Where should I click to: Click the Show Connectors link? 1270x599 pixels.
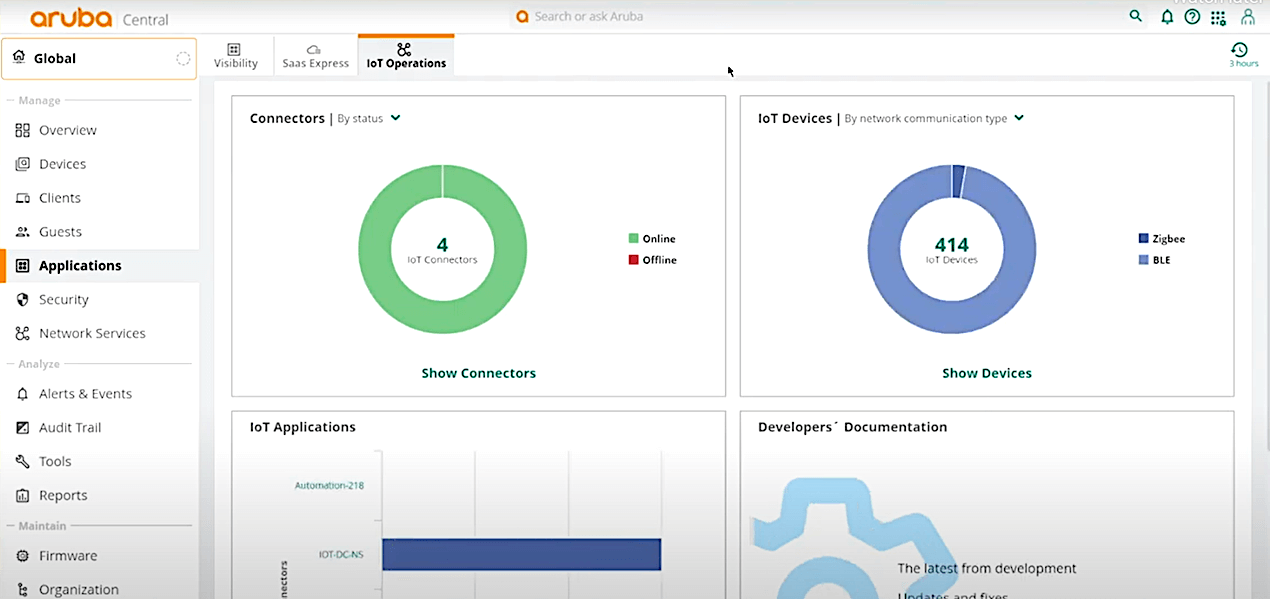[x=478, y=373]
